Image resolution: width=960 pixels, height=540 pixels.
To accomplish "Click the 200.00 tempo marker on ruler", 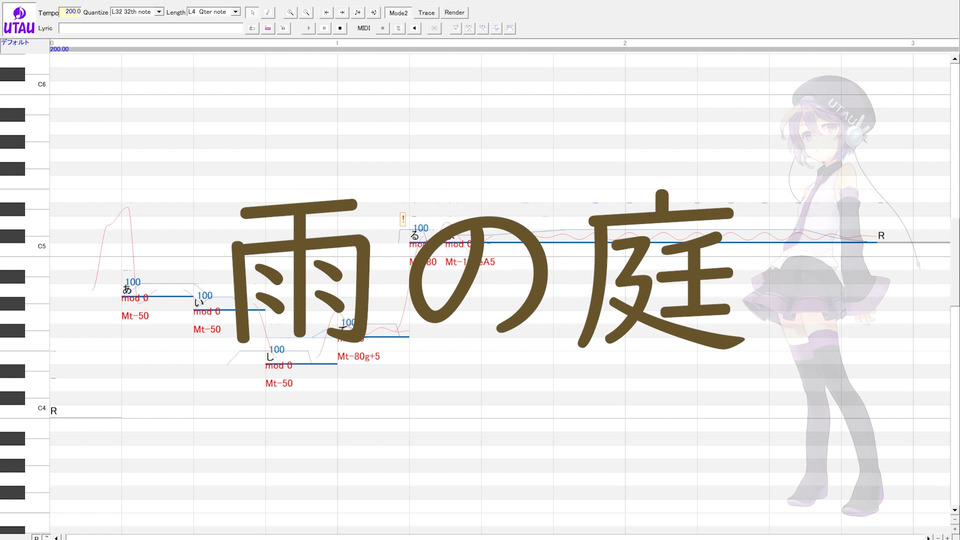I will [59, 49].
